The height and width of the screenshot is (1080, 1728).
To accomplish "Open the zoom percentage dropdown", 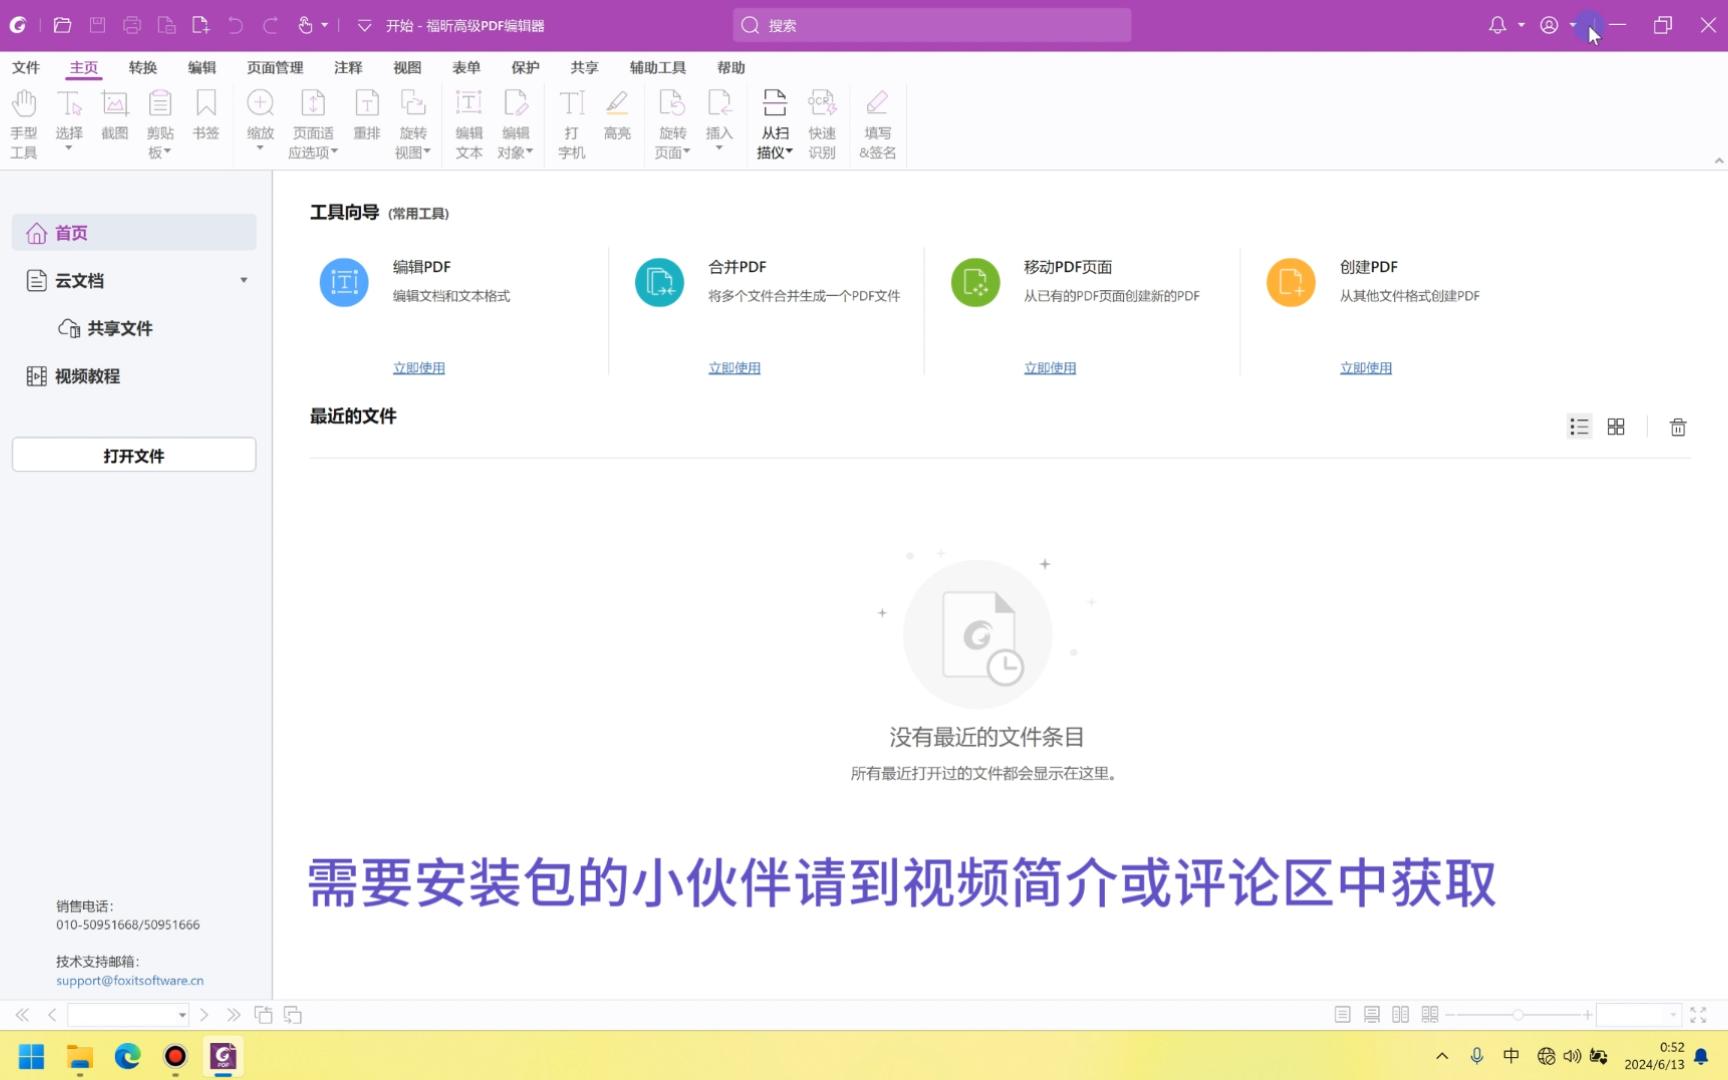I will [1673, 1015].
